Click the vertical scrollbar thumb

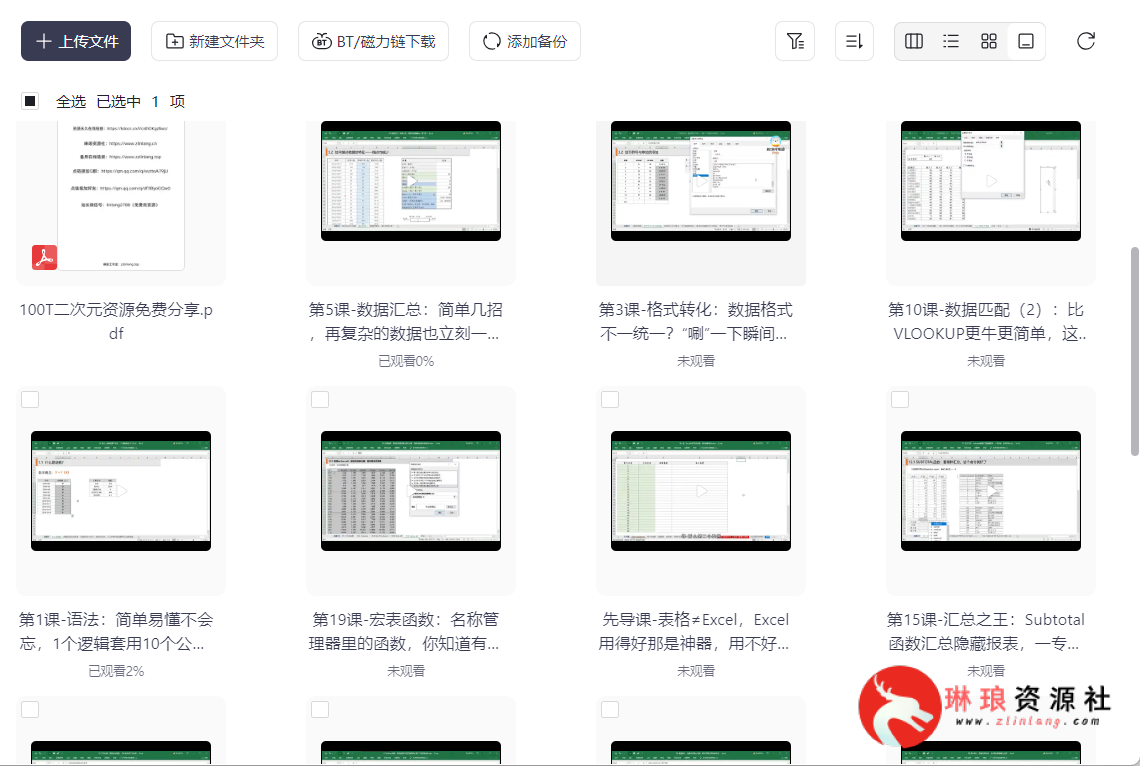tap(1134, 352)
